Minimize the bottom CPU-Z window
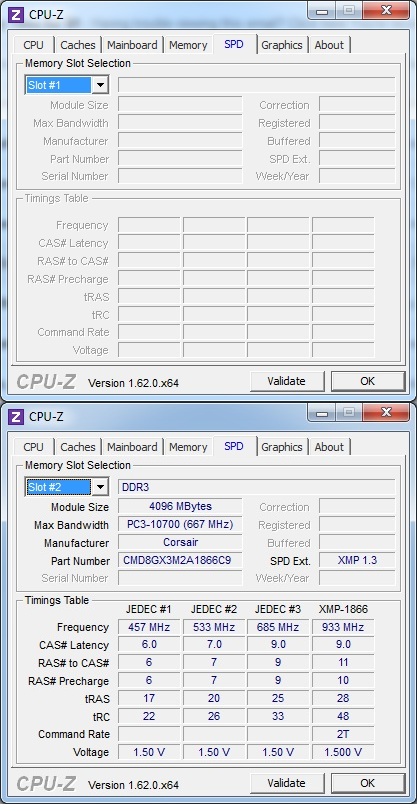417x811 pixels. pos(322,412)
